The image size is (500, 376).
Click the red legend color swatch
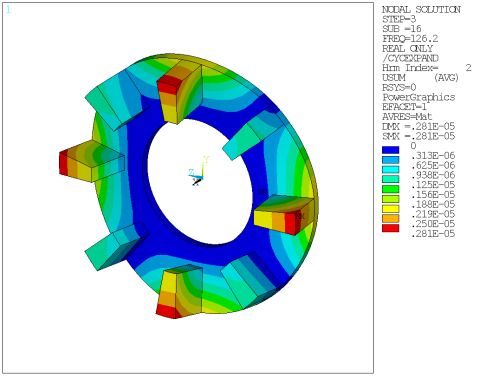[x=390, y=228]
